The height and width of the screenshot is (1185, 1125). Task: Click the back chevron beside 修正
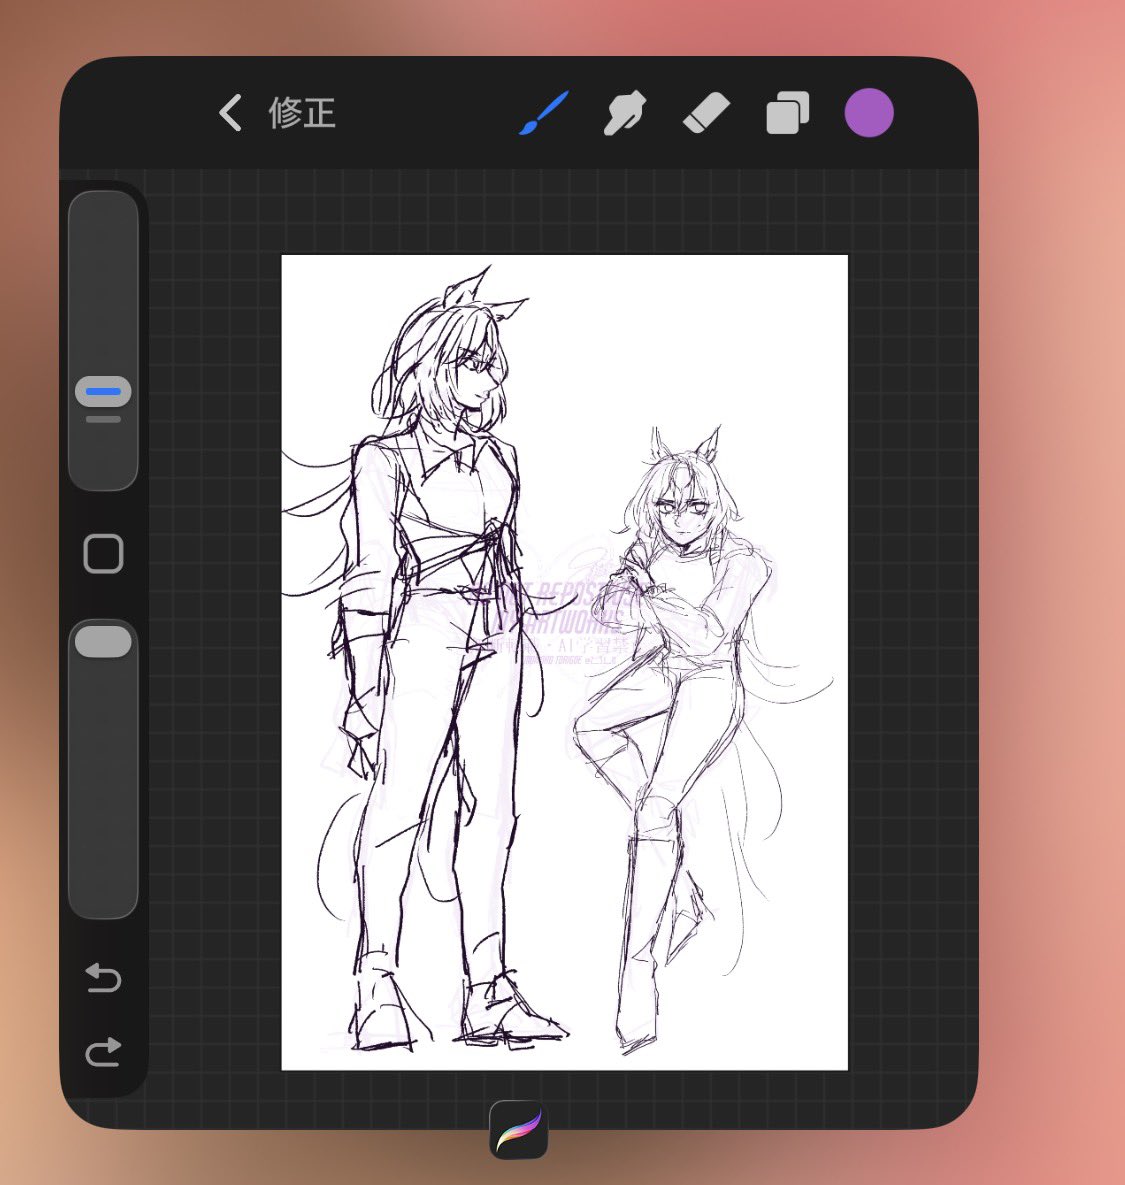(231, 113)
